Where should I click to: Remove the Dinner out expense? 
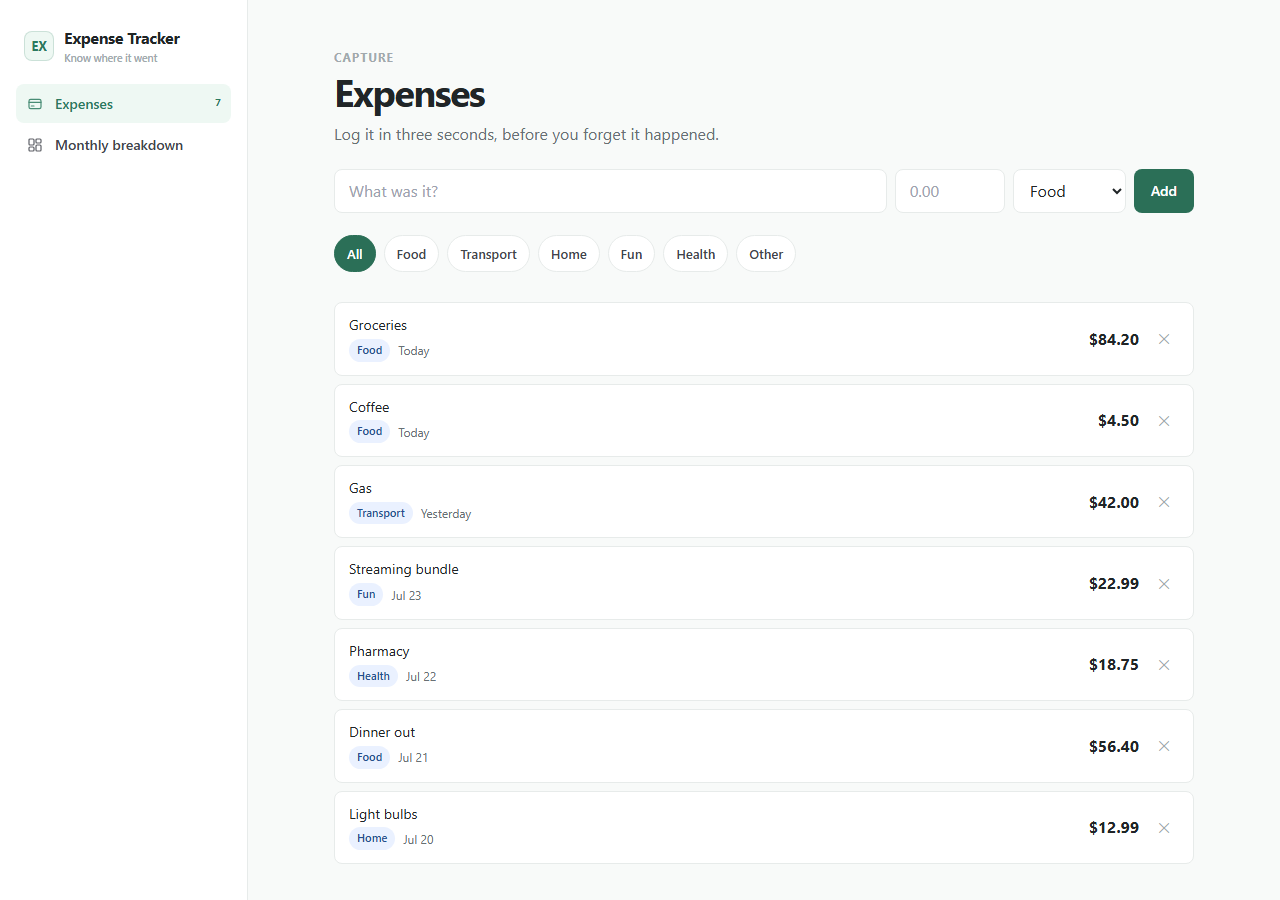[1164, 746]
